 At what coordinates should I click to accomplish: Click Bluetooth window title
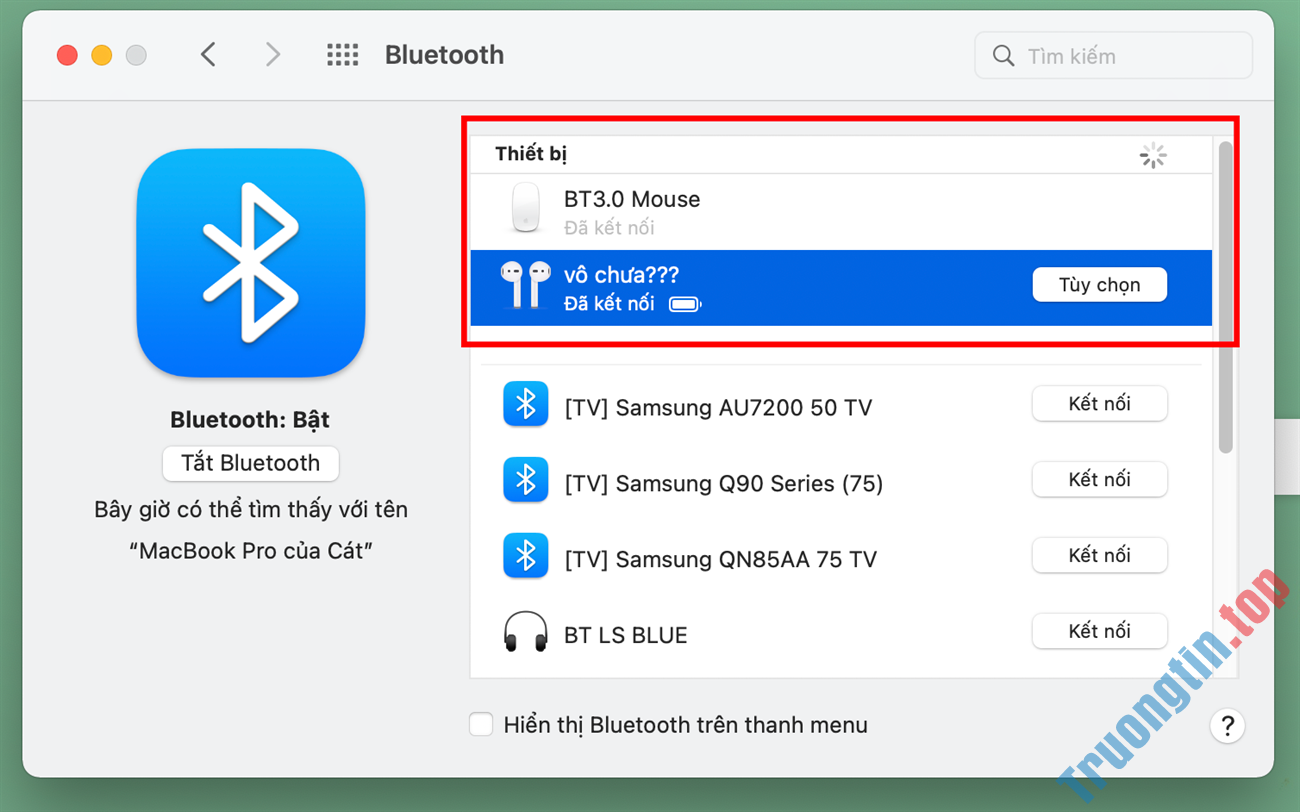click(x=444, y=55)
